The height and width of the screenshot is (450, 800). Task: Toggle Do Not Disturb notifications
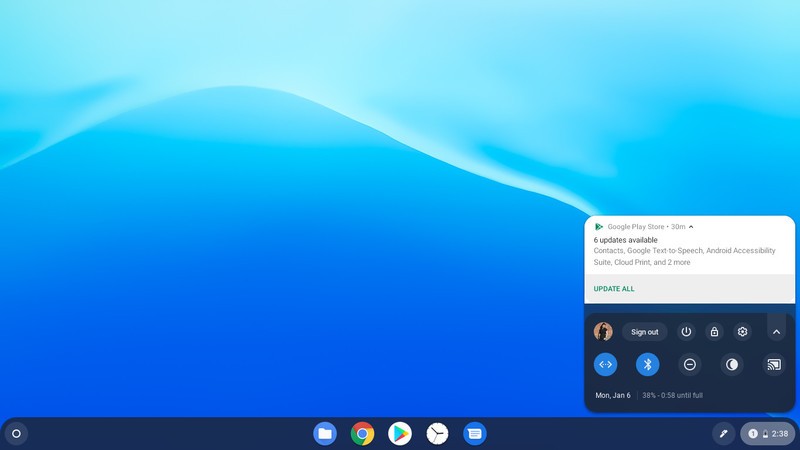[690, 364]
